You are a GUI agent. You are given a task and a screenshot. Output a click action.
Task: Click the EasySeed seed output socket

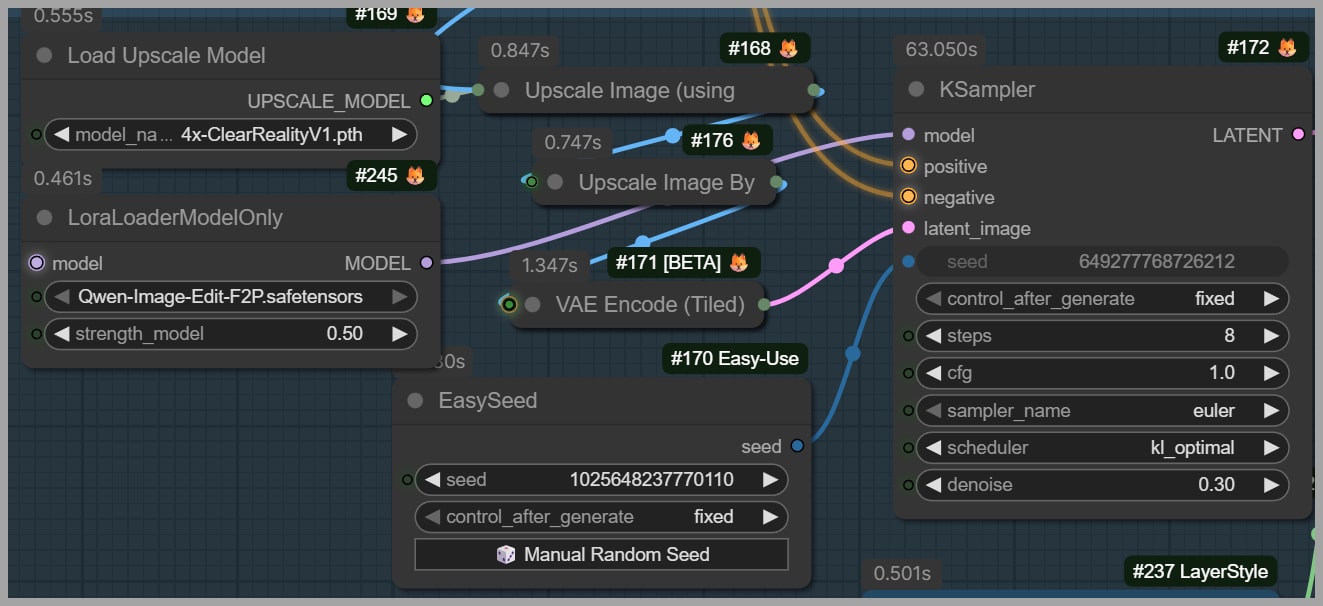coord(797,446)
